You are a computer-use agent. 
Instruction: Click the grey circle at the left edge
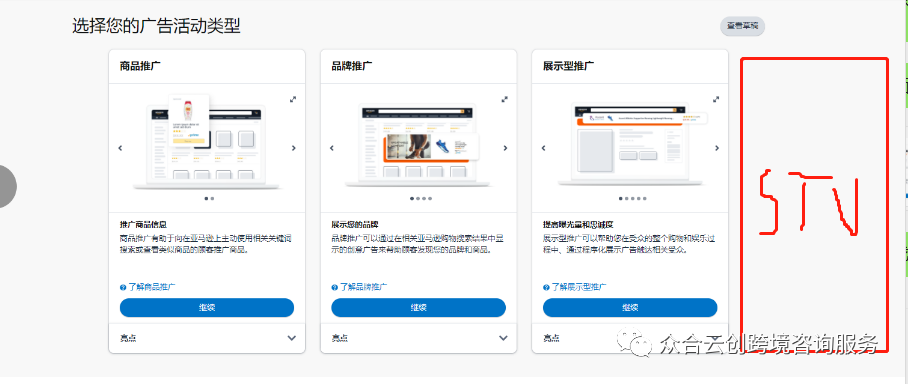pos(7,186)
